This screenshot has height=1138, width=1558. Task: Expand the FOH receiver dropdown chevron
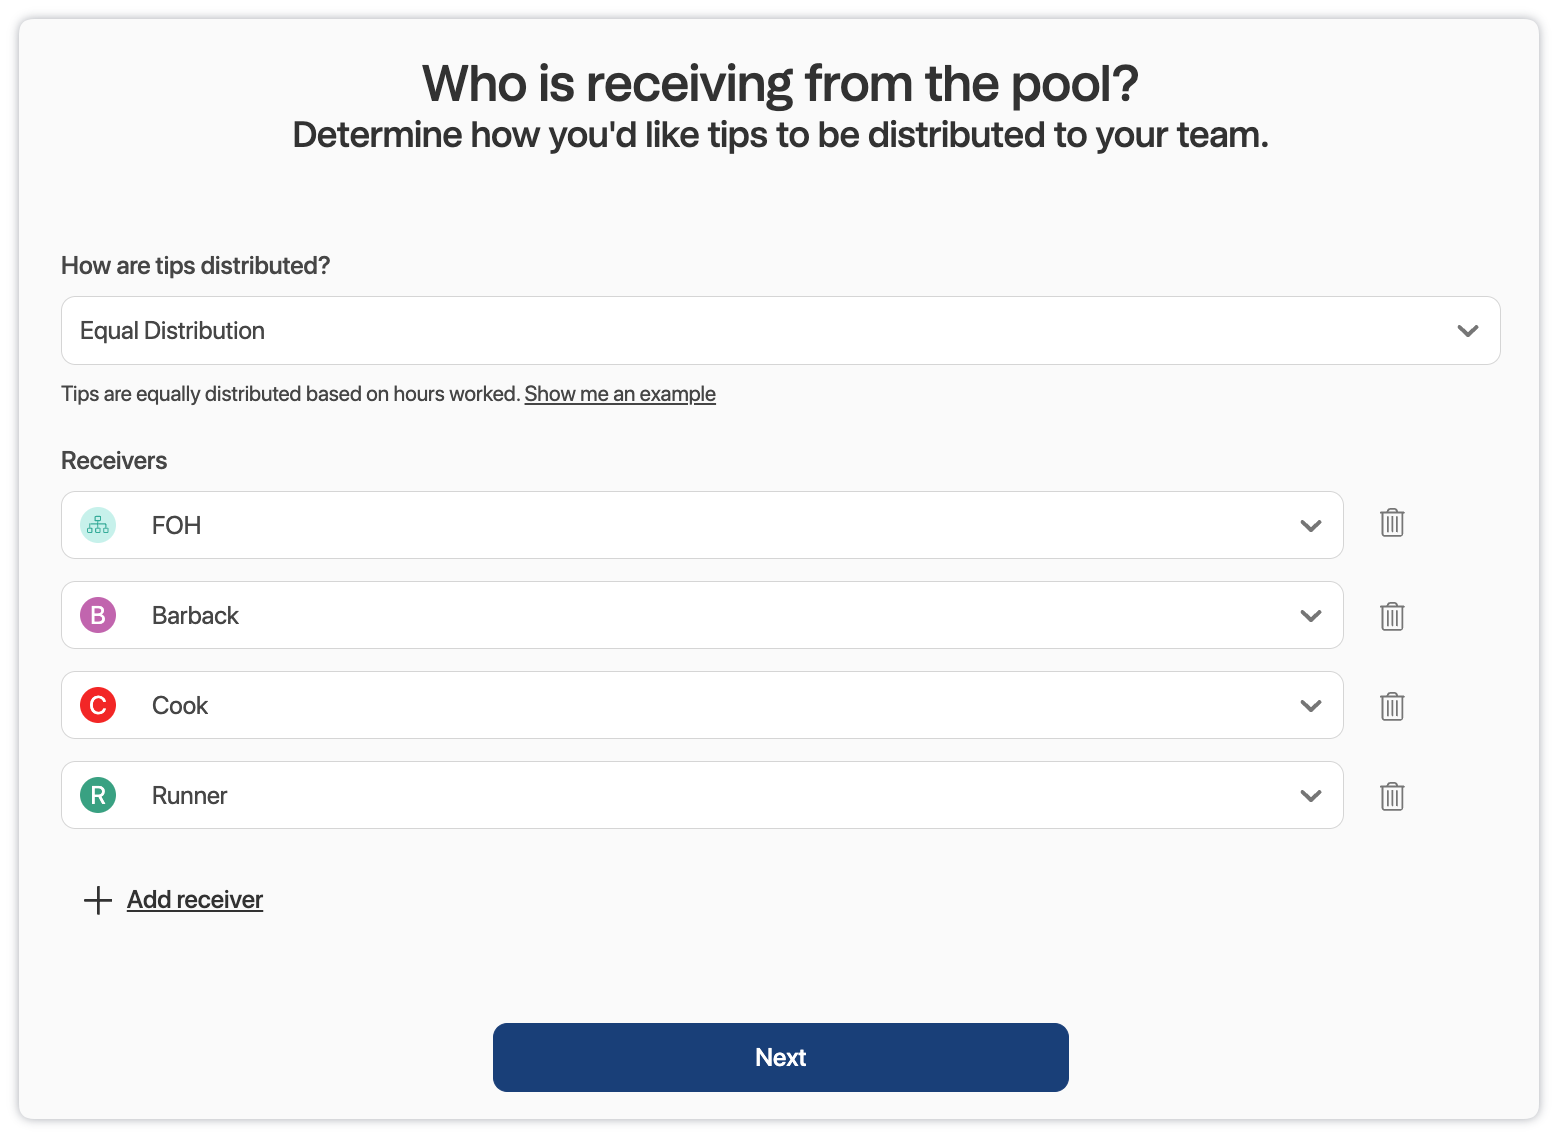(x=1311, y=526)
